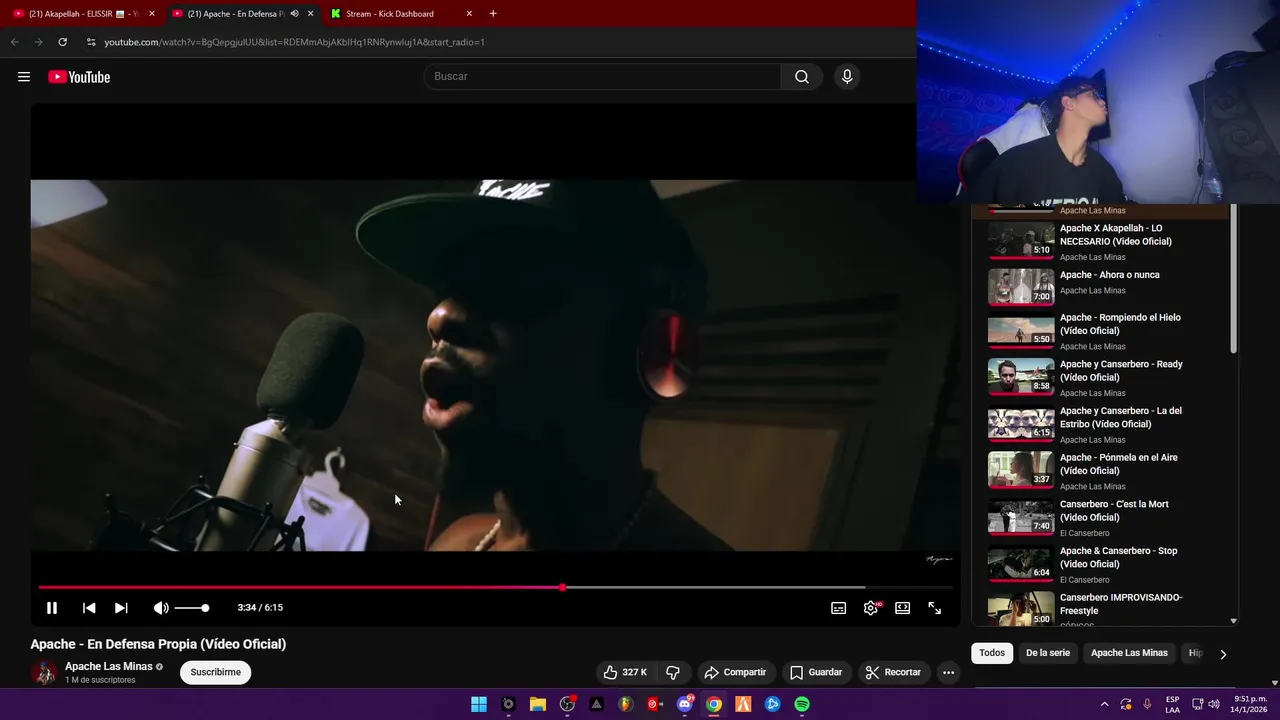The height and width of the screenshot is (720, 1280).
Task: Pause the video
Action: 52,608
